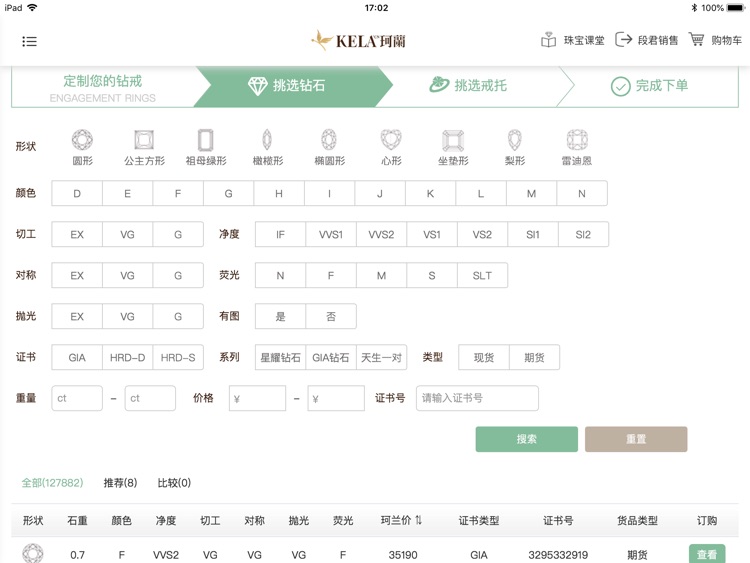
Task: Toggle certificate filter HRD-S
Action: 178,357
